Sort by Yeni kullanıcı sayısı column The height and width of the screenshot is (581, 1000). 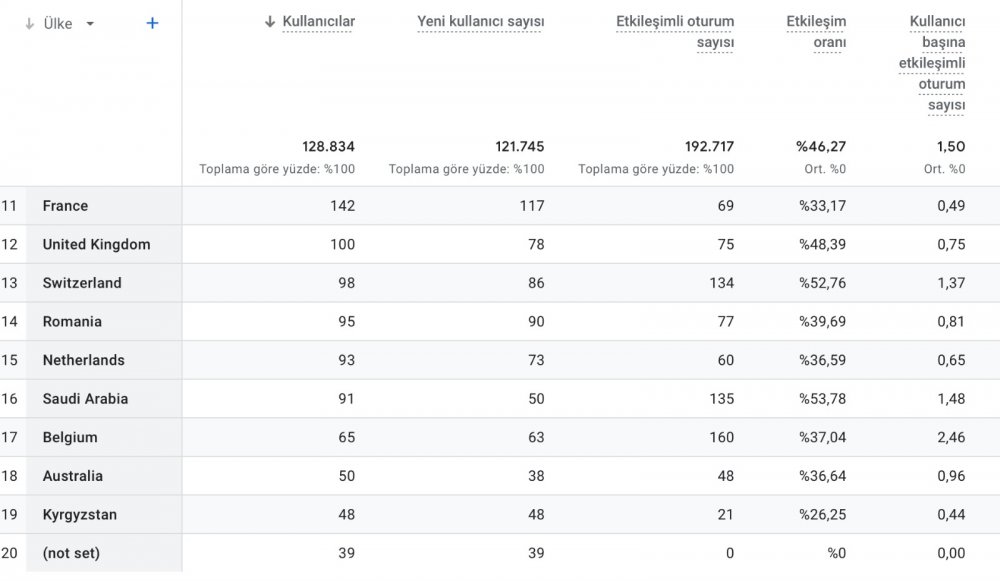pos(480,22)
